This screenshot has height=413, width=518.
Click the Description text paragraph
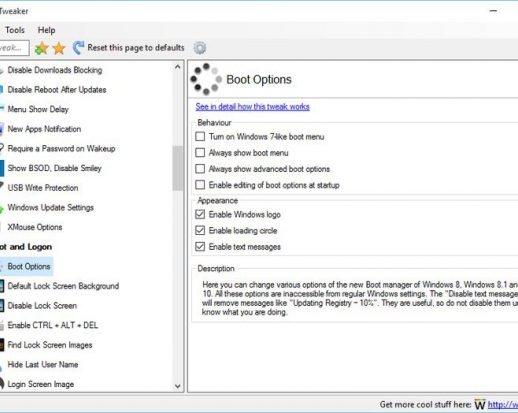click(360, 298)
